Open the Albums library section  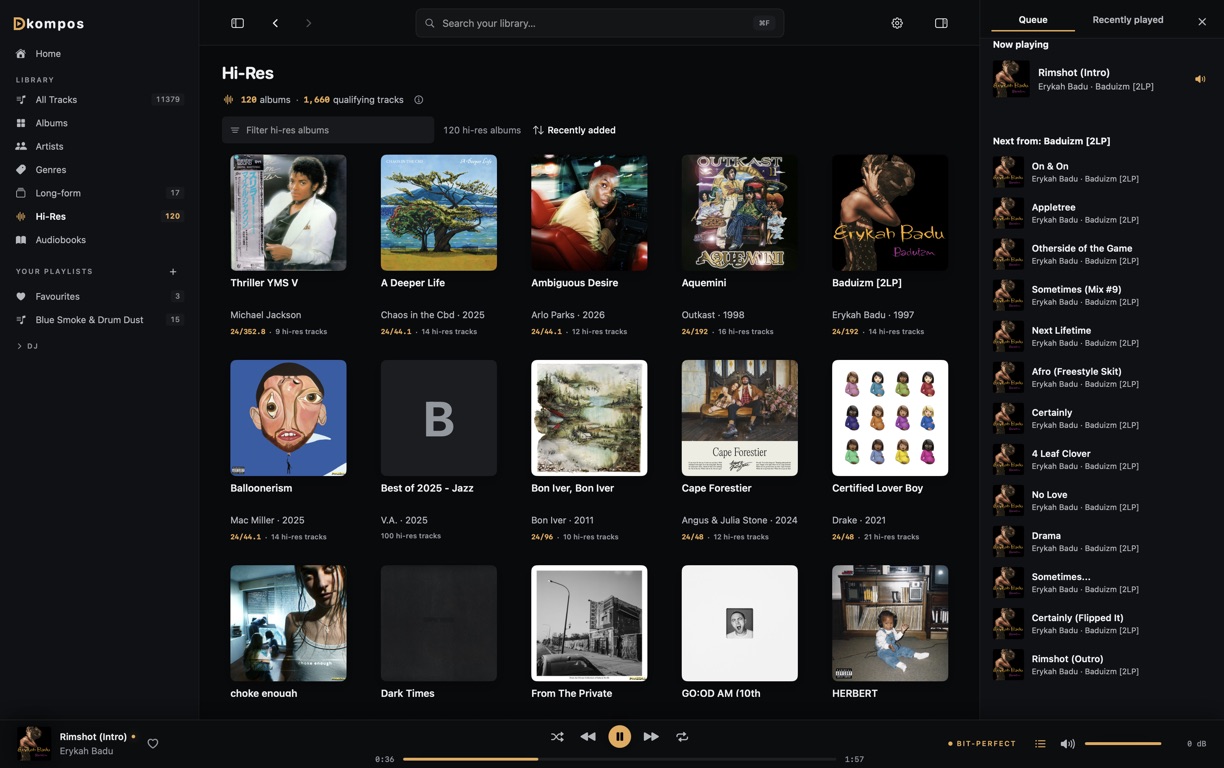99,123
